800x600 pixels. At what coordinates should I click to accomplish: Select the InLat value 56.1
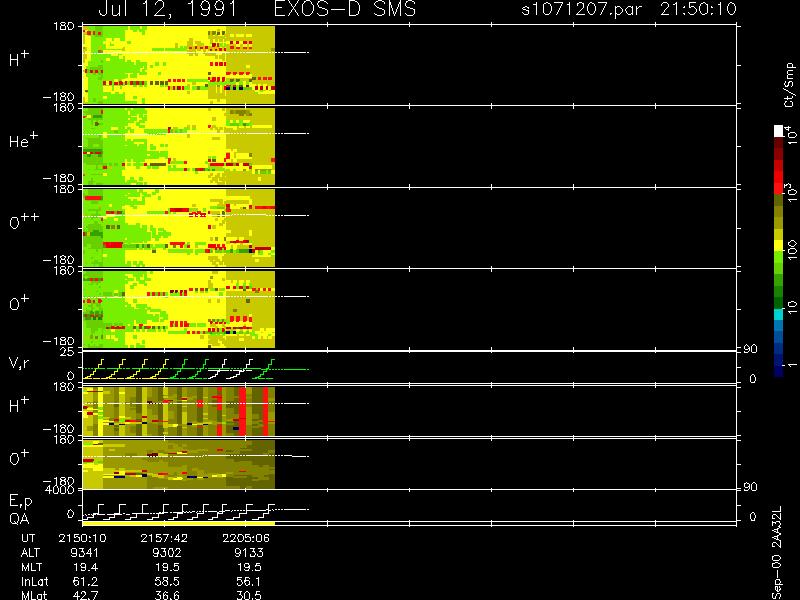pyautogui.click(x=249, y=581)
